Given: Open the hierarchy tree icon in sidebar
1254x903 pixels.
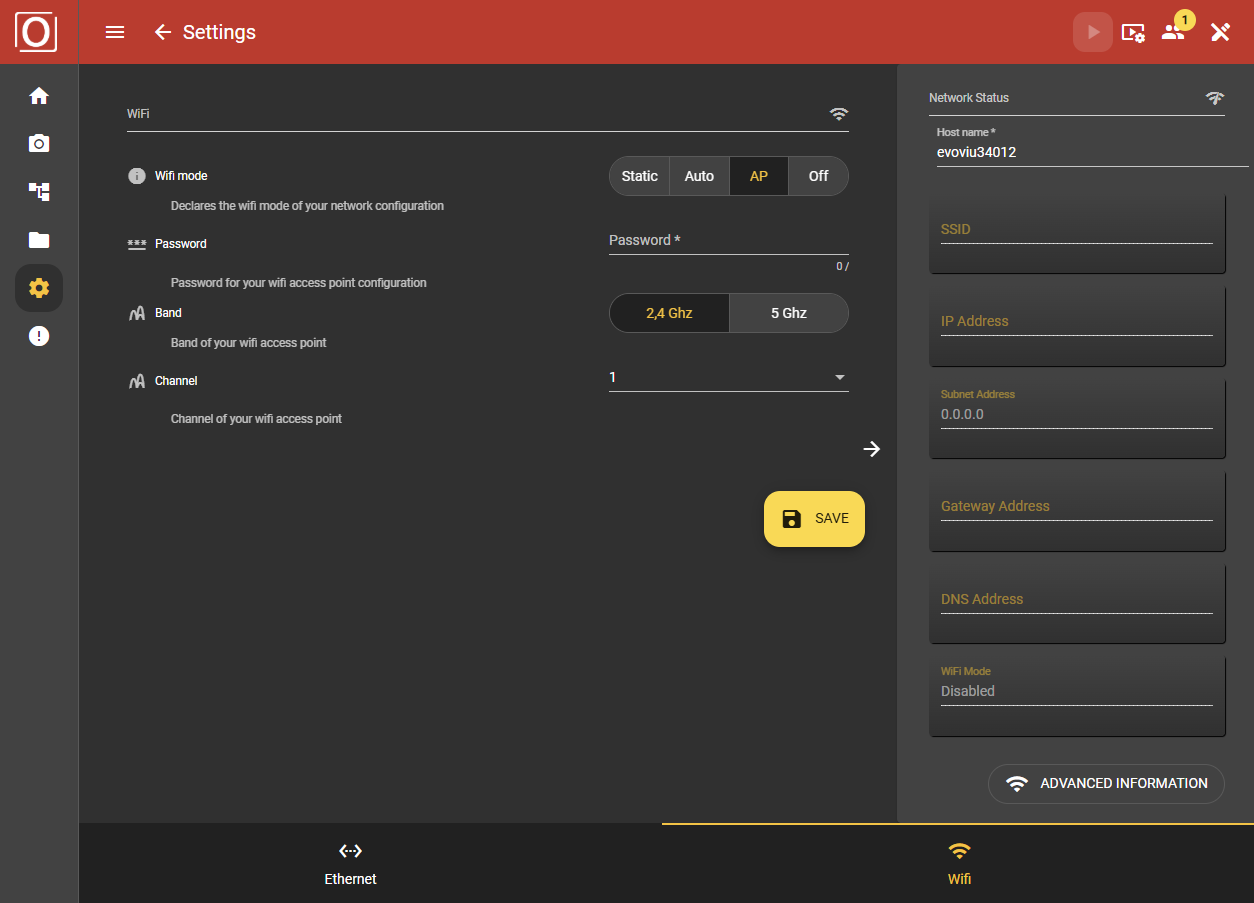Looking at the screenshot, I should tap(39, 192).
